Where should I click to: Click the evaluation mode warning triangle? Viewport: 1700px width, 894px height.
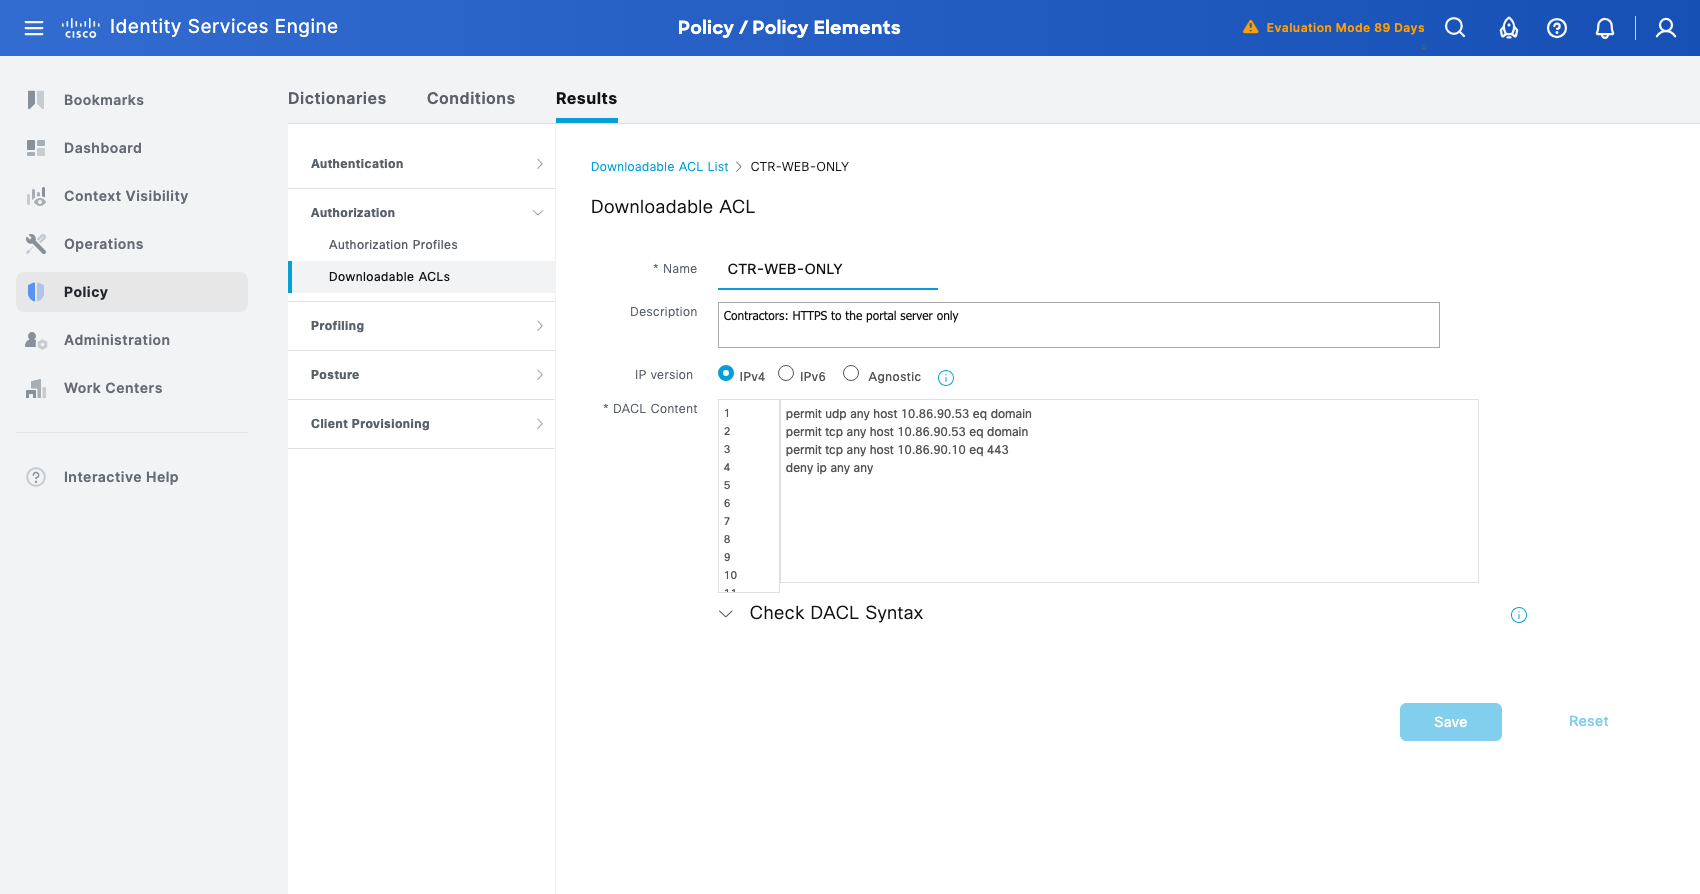pyautogui.click(x=1250, y=27)
